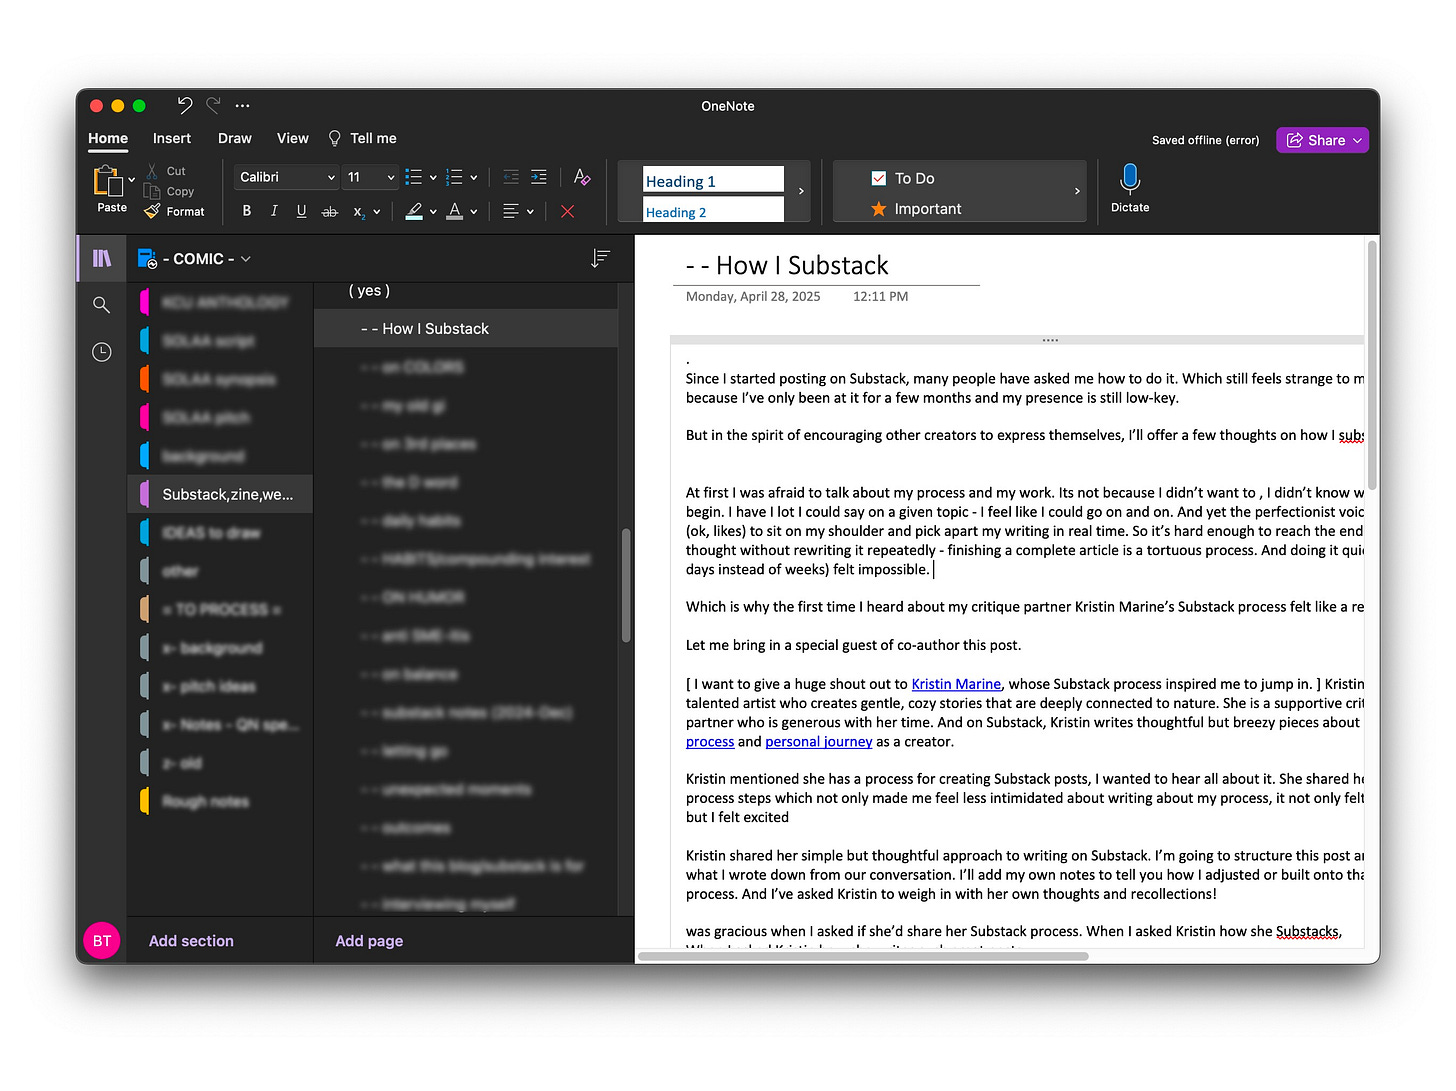Increase indent of paragraph

(x=539, y=177)
